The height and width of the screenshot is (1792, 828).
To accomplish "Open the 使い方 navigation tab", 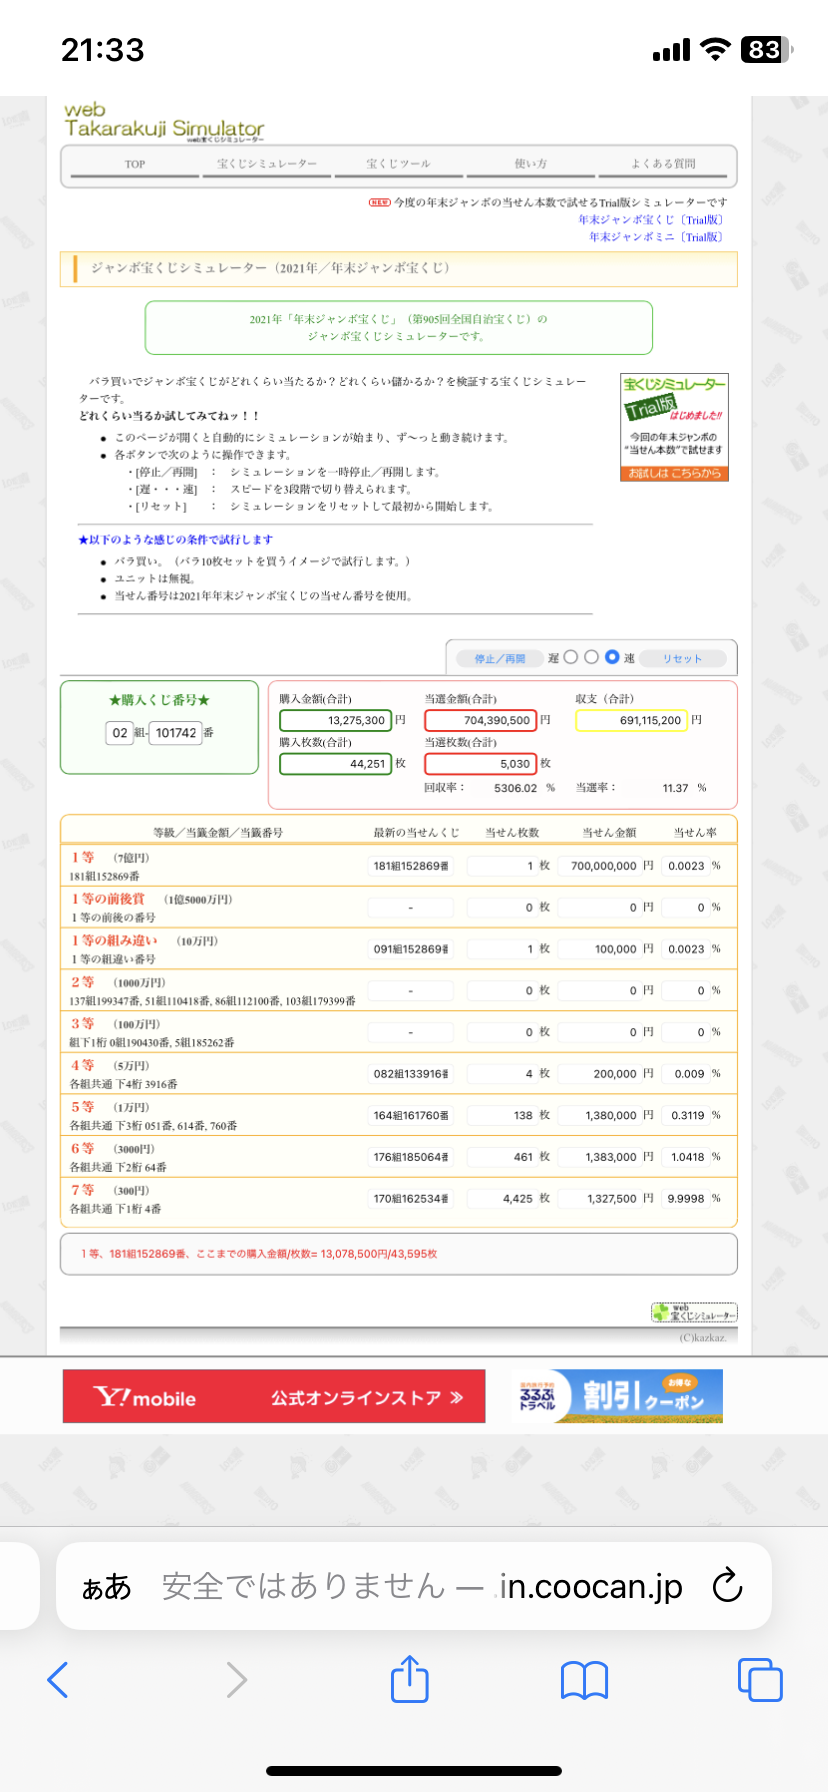I will point(530,164).
